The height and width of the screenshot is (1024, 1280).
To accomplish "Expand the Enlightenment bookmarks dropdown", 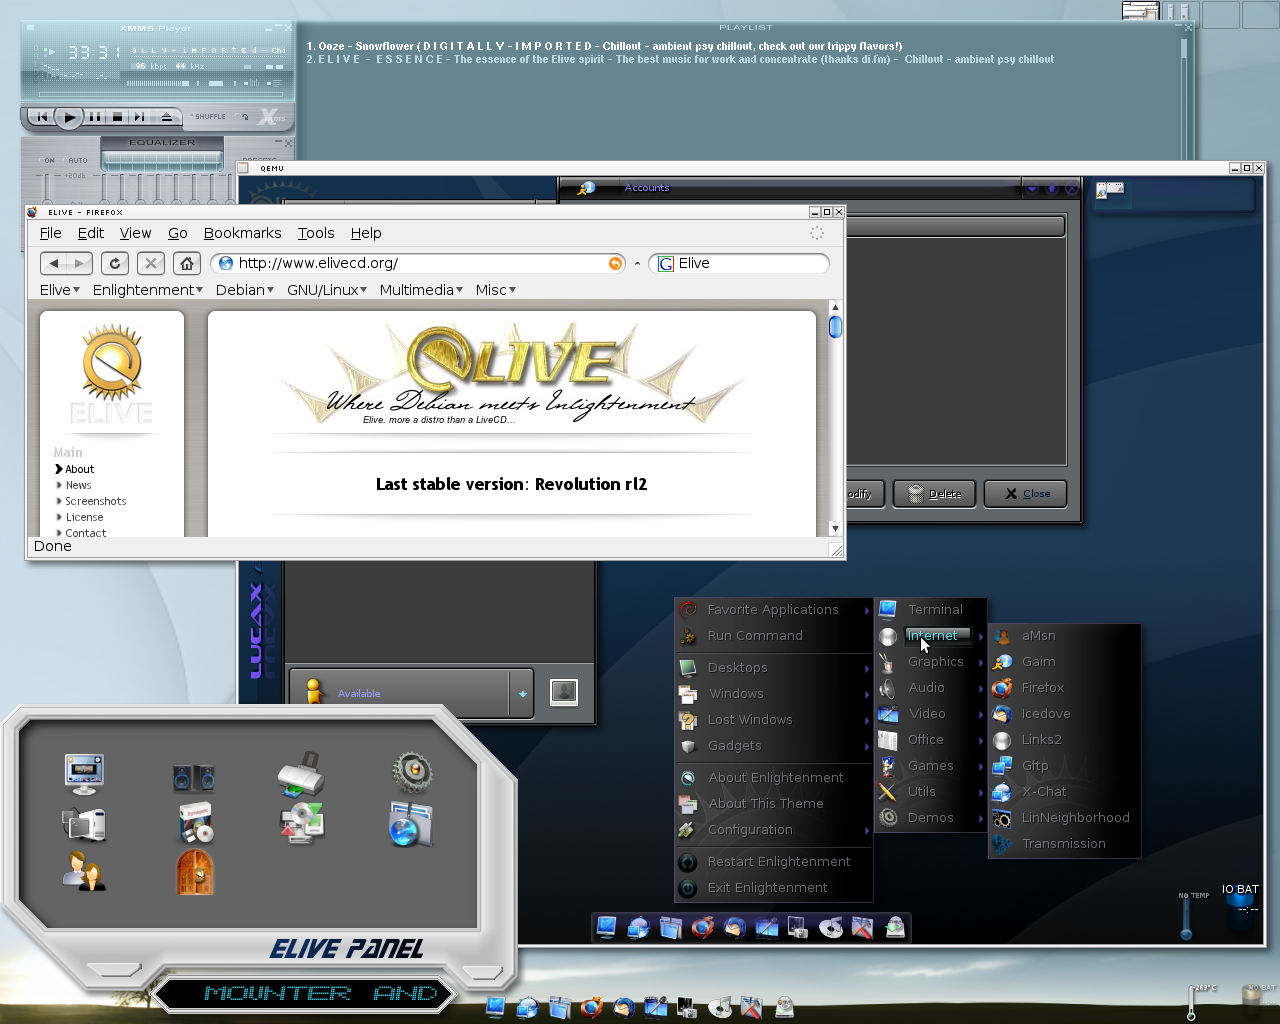I will [x=148, y=290].
